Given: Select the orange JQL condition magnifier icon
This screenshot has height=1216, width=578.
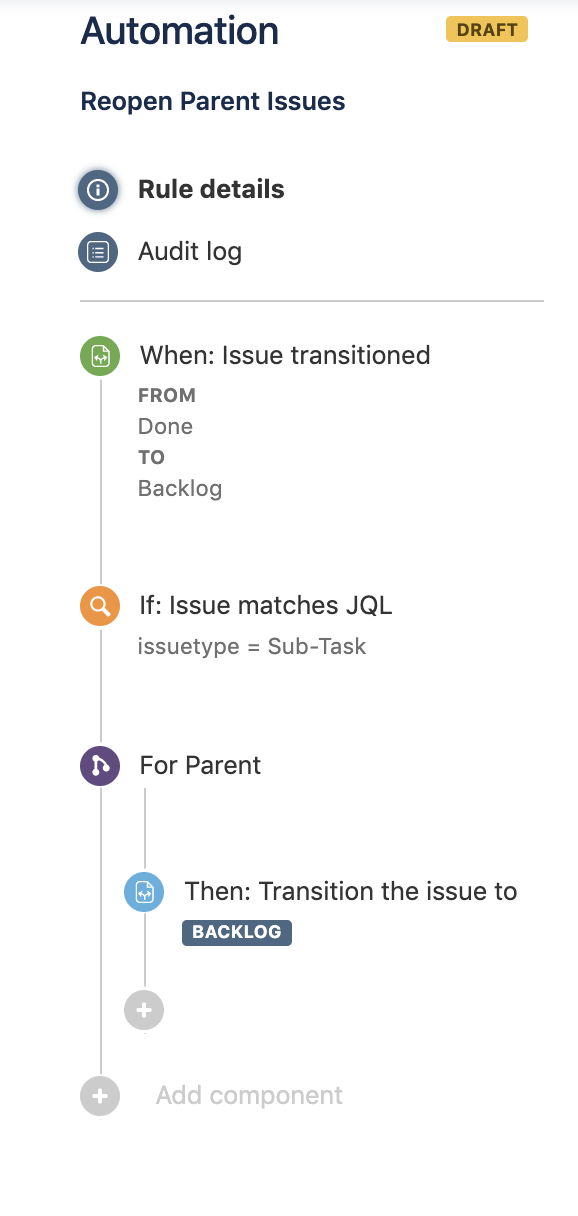Looking at the screenshot, I should [98, 606].
